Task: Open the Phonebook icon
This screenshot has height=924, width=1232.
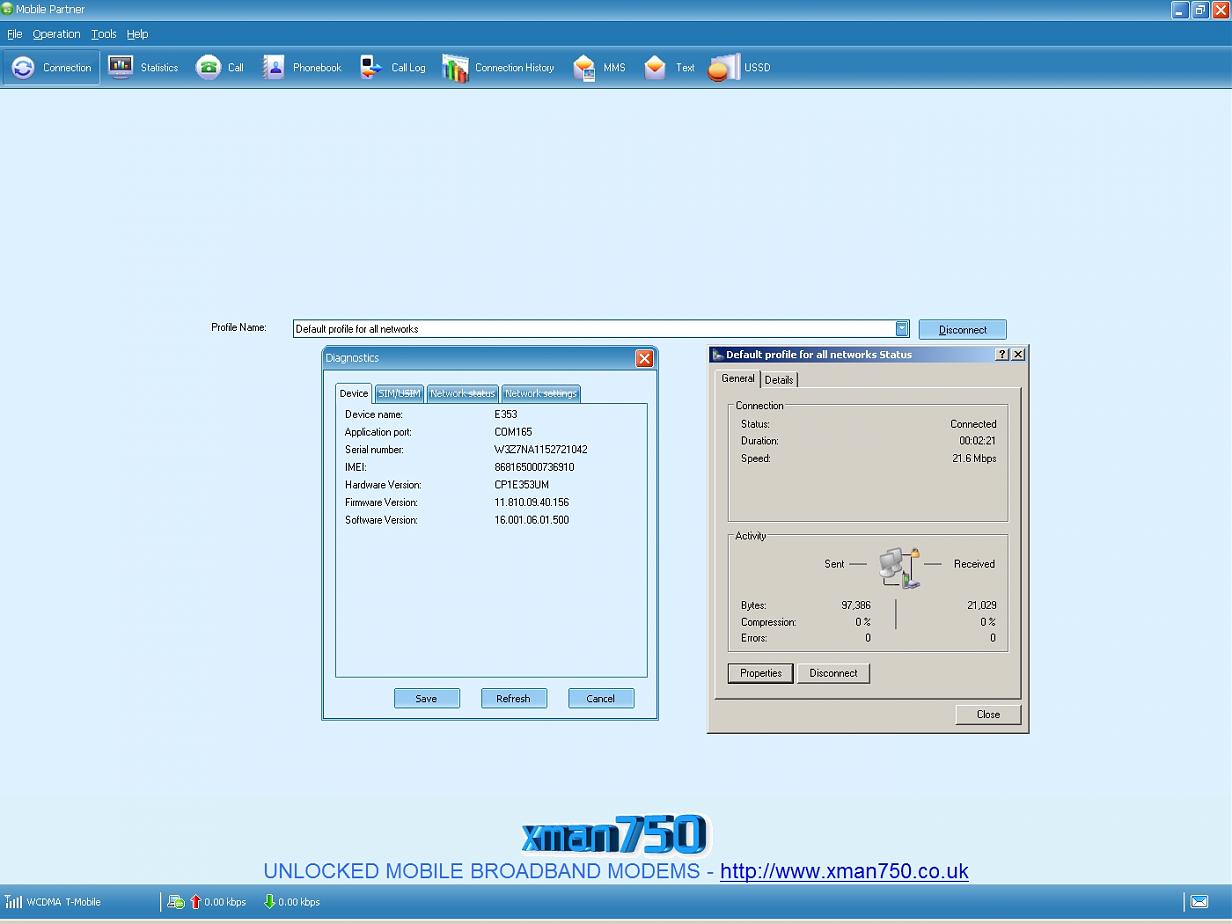Action: pyautogui.click(x=274, y=68)
